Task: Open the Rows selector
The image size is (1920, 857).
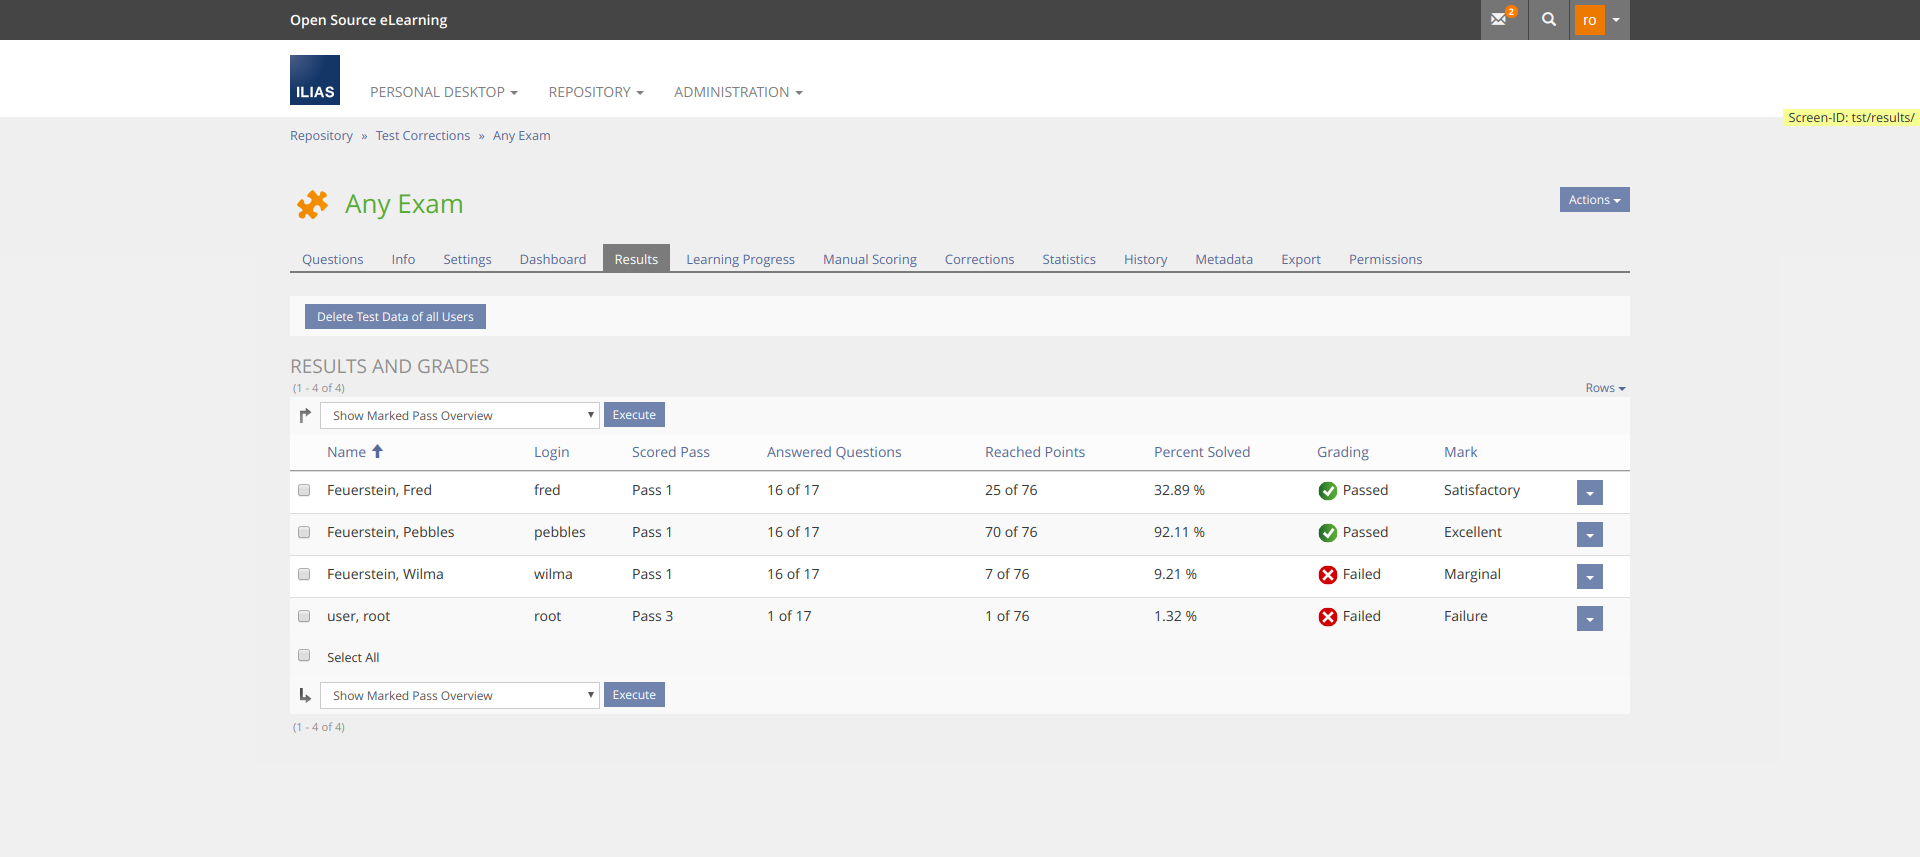Action: tap(1604, 388)
